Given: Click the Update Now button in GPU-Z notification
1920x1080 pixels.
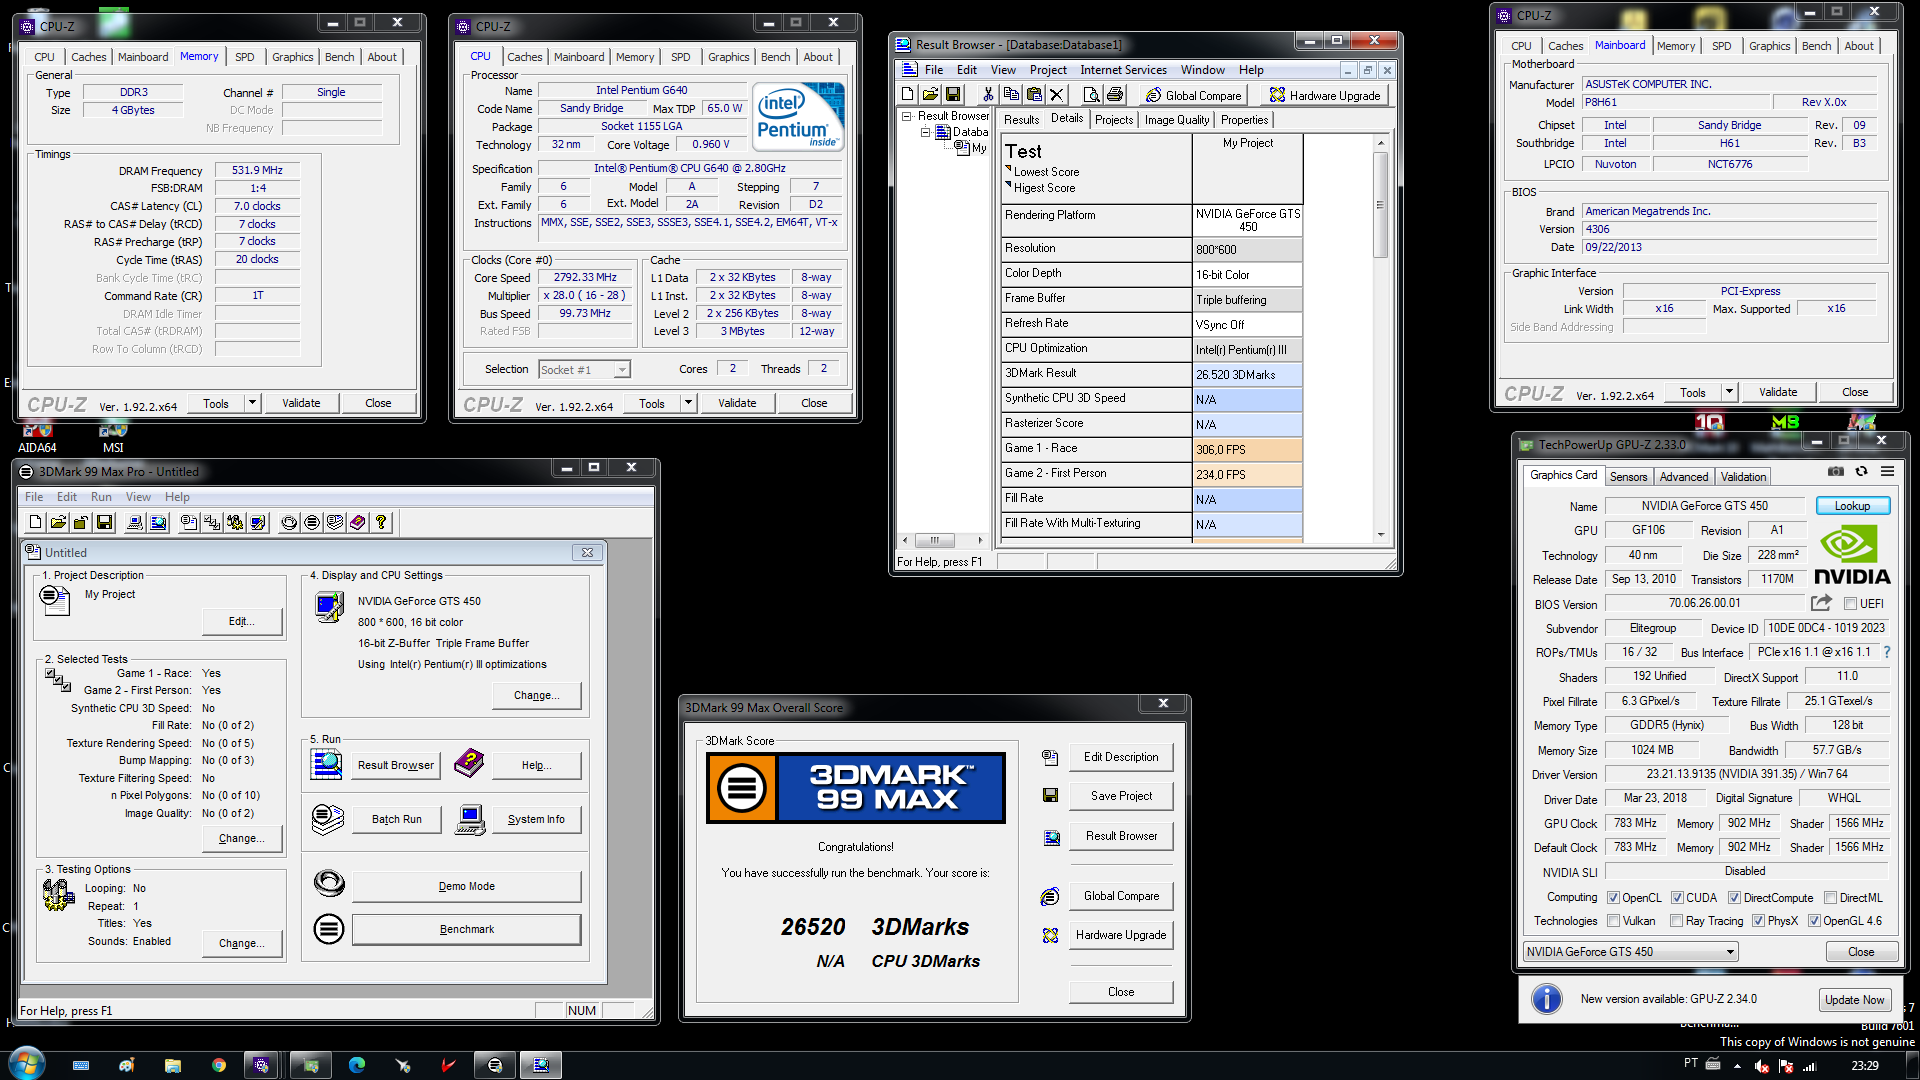Looking at the screenshot, I should [1854, 999].
